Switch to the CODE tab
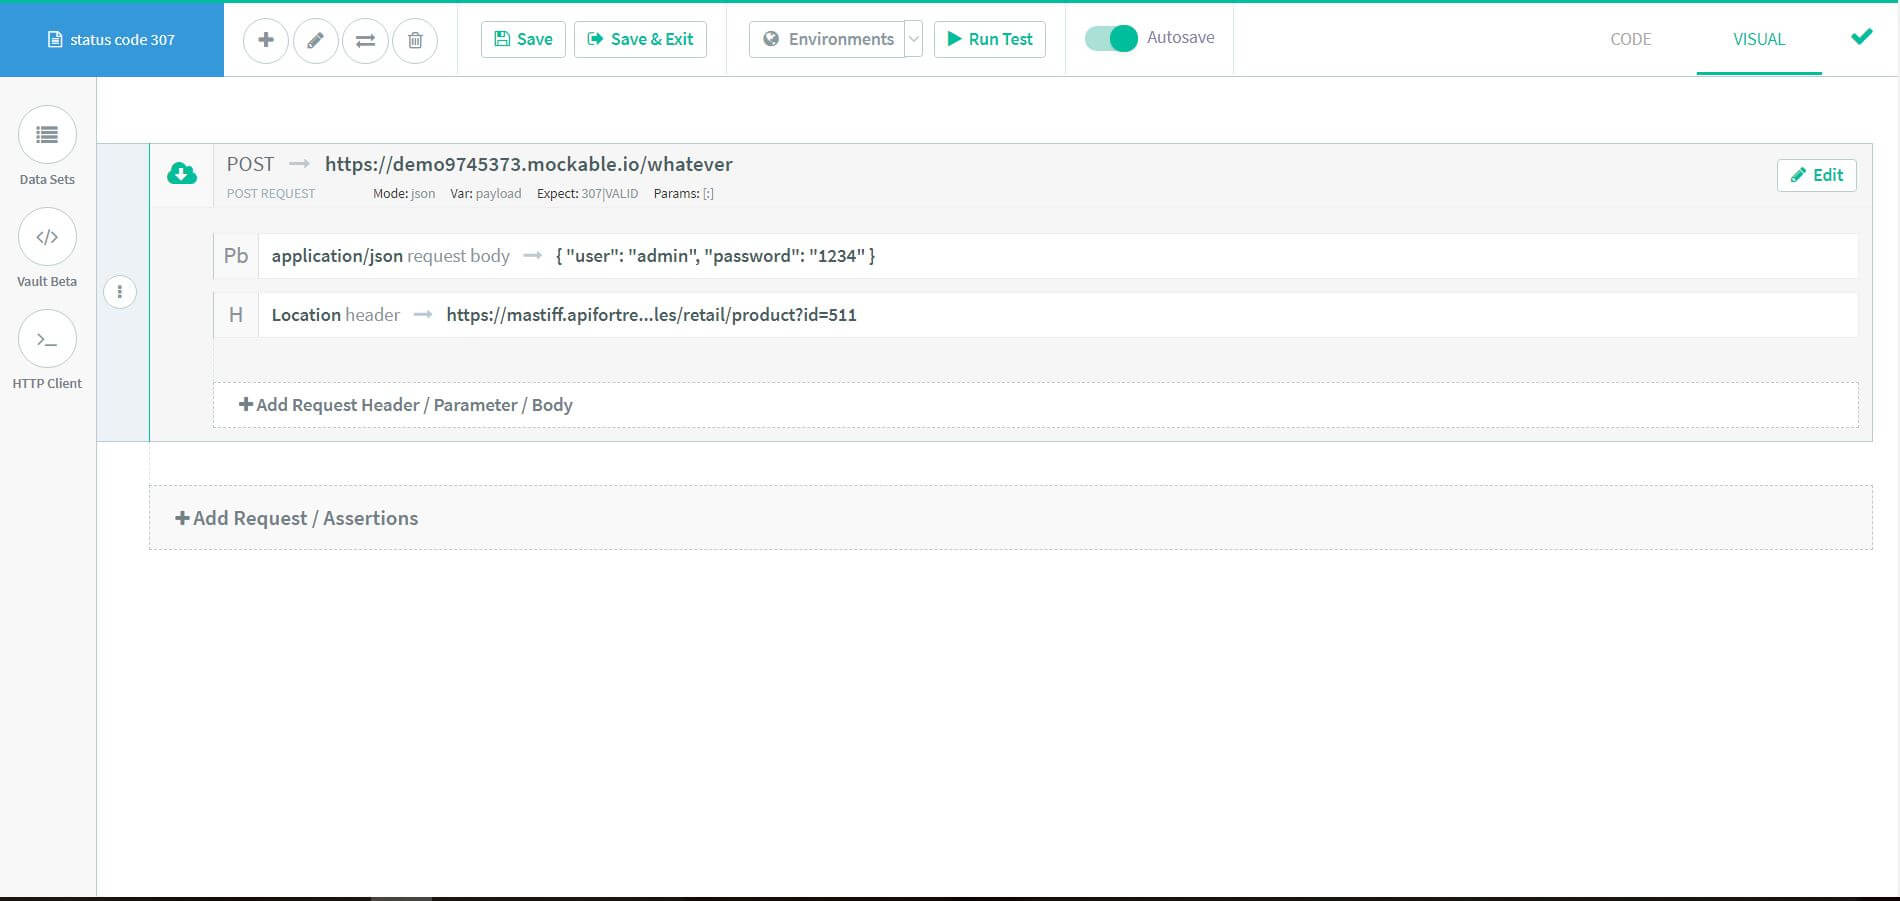 coord(1630,39)
